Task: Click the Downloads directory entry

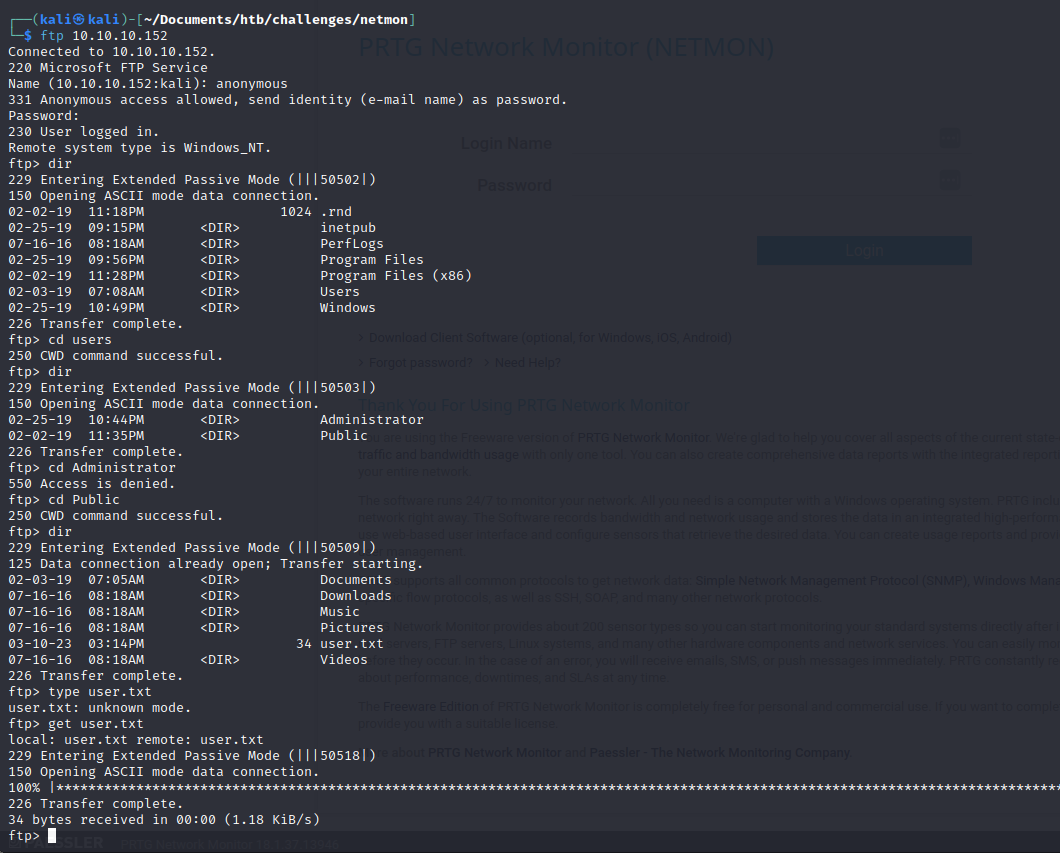Action: [356, 595]
